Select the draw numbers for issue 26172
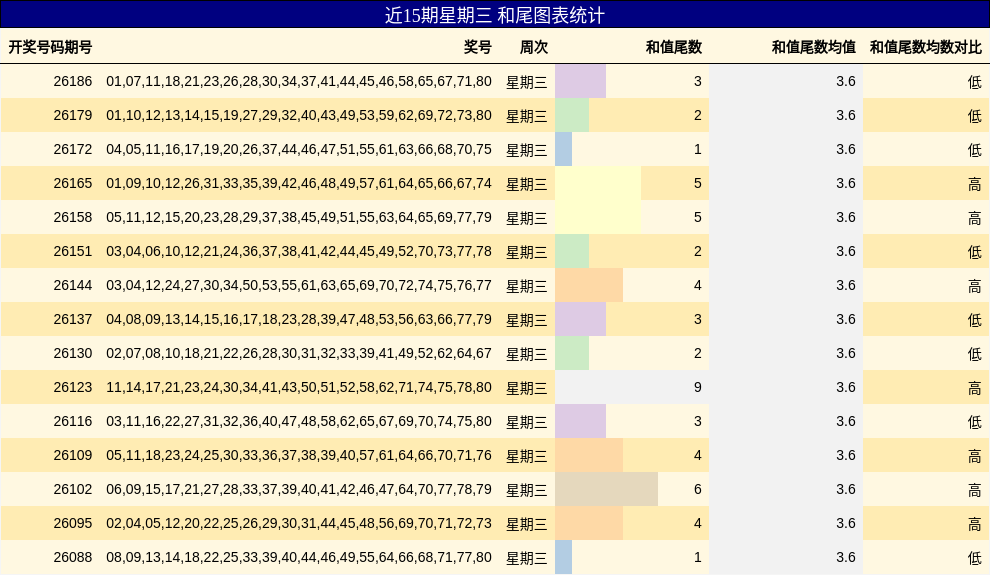The height and width of the screenshot is (575, 990). point(299,150)
